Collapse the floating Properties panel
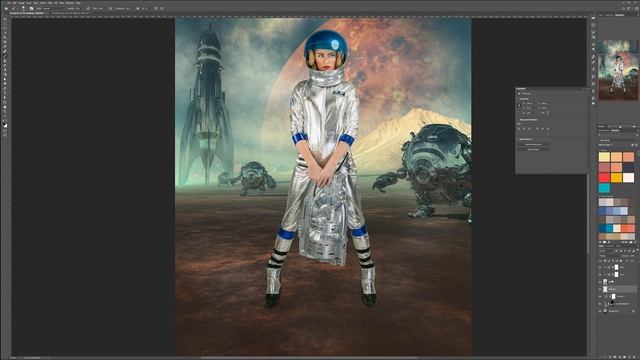This screenshot has width=640, height=360. (x=583, y=89)
